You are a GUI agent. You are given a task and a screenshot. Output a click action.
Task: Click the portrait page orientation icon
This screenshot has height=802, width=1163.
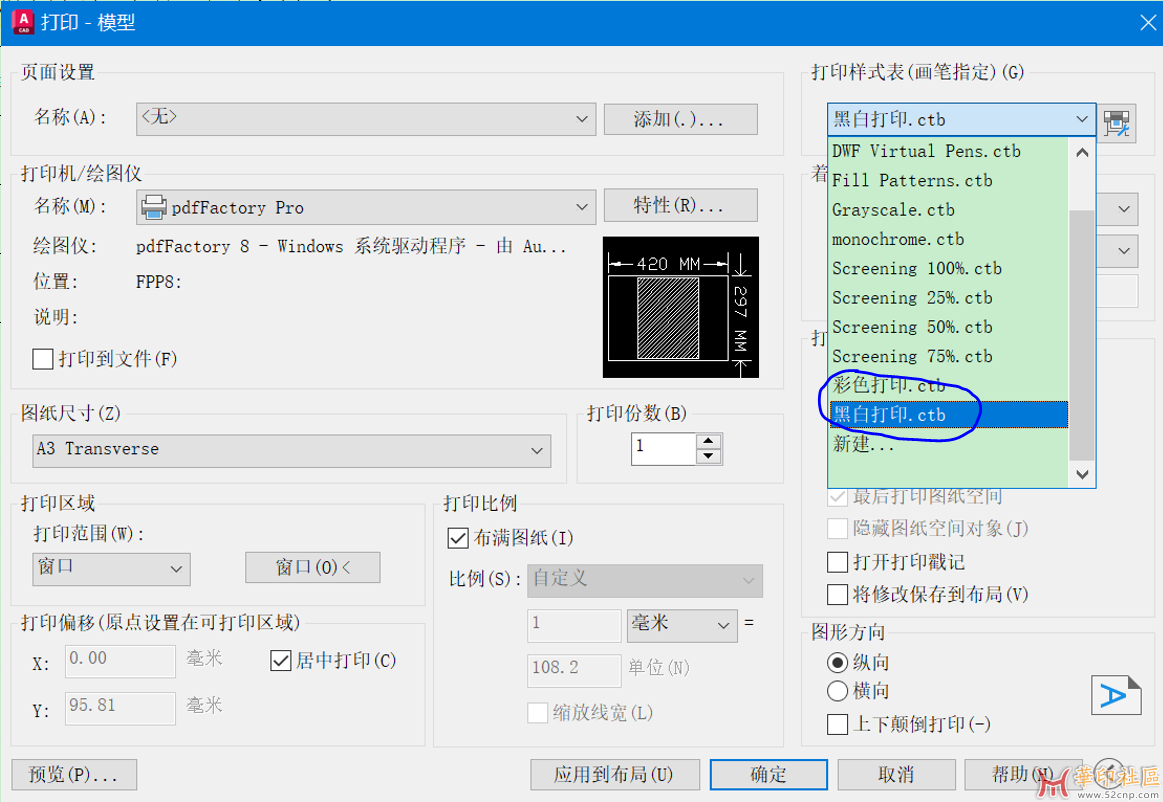pyautogui.click(x=1116, y=695)
